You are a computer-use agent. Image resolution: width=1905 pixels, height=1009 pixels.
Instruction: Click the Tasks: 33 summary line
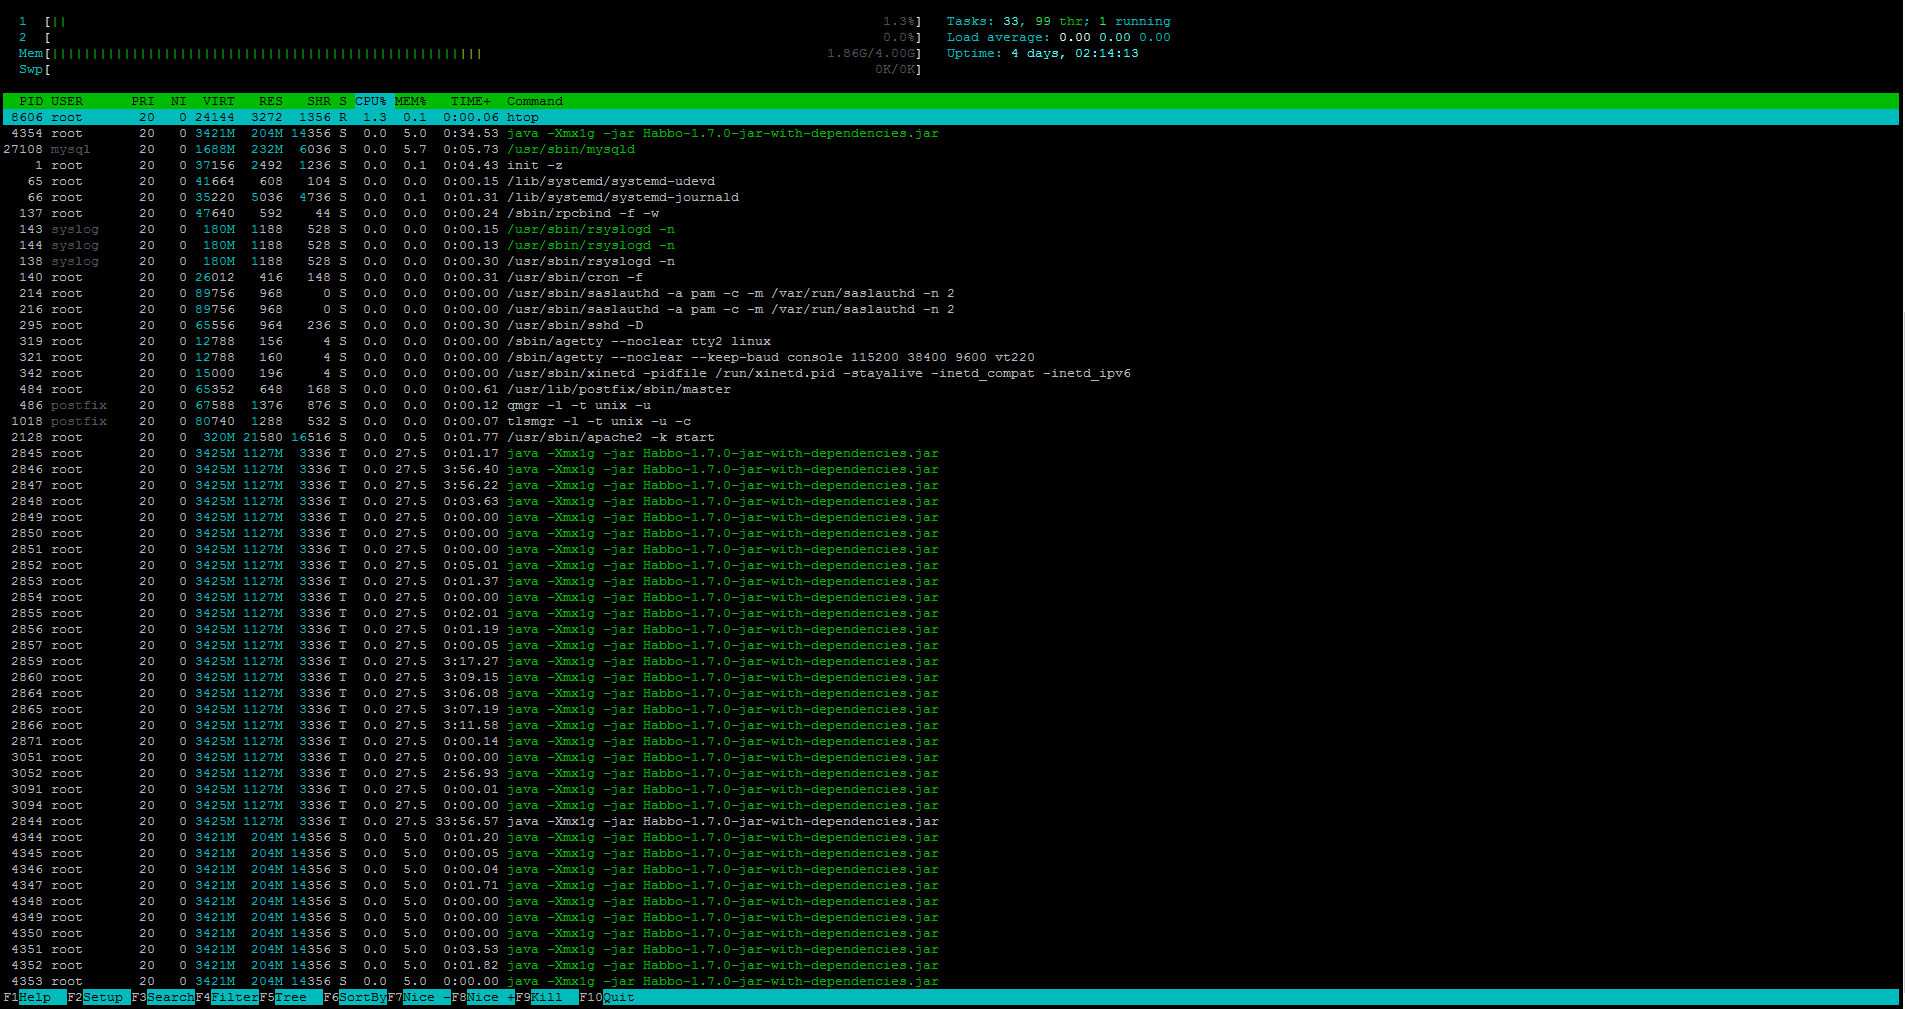tap(1058, 21)
